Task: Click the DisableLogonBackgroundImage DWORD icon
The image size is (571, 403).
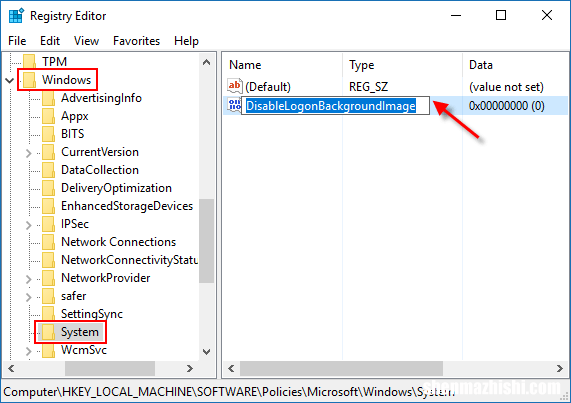Action: (234, 105)
